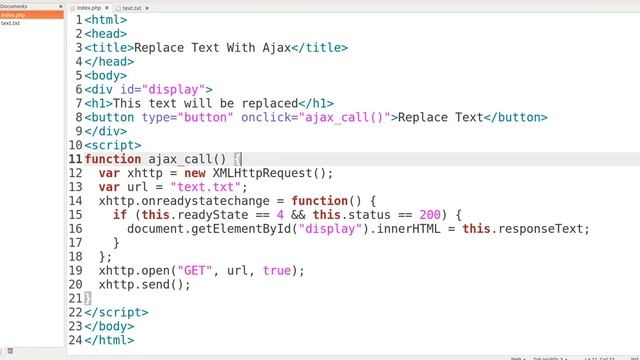Close the index.php tab
The width and height of the screenshot is (640, 360).
[107, 8]
